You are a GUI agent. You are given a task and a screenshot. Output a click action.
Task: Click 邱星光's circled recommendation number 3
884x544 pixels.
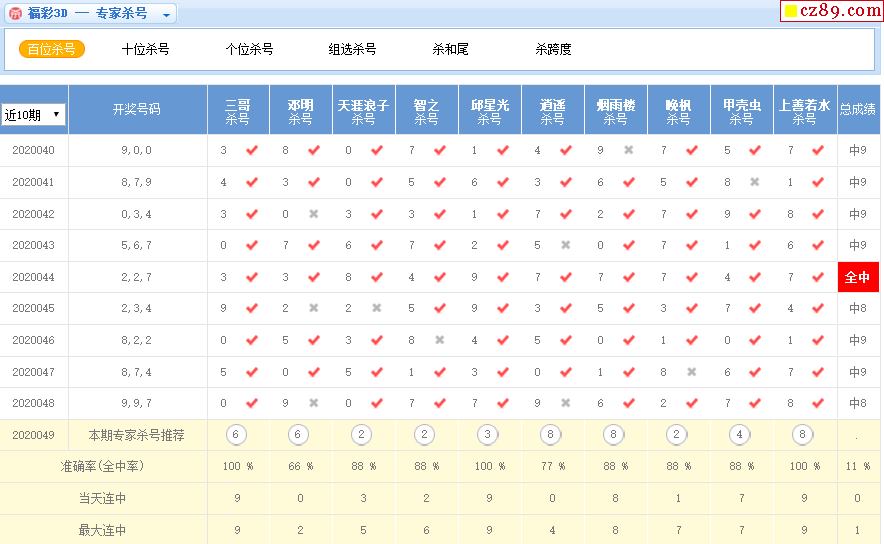(488, 435)
